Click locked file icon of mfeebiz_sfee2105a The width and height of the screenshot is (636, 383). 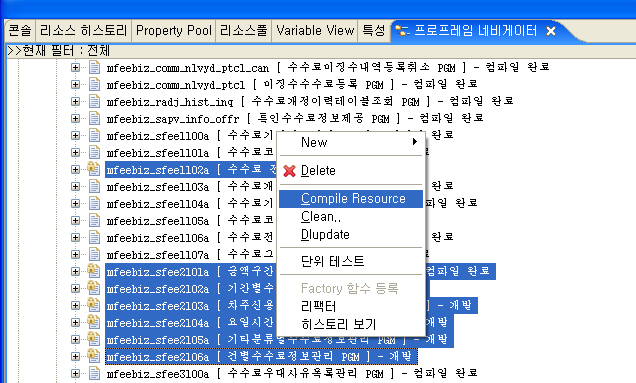coord(93,339)
